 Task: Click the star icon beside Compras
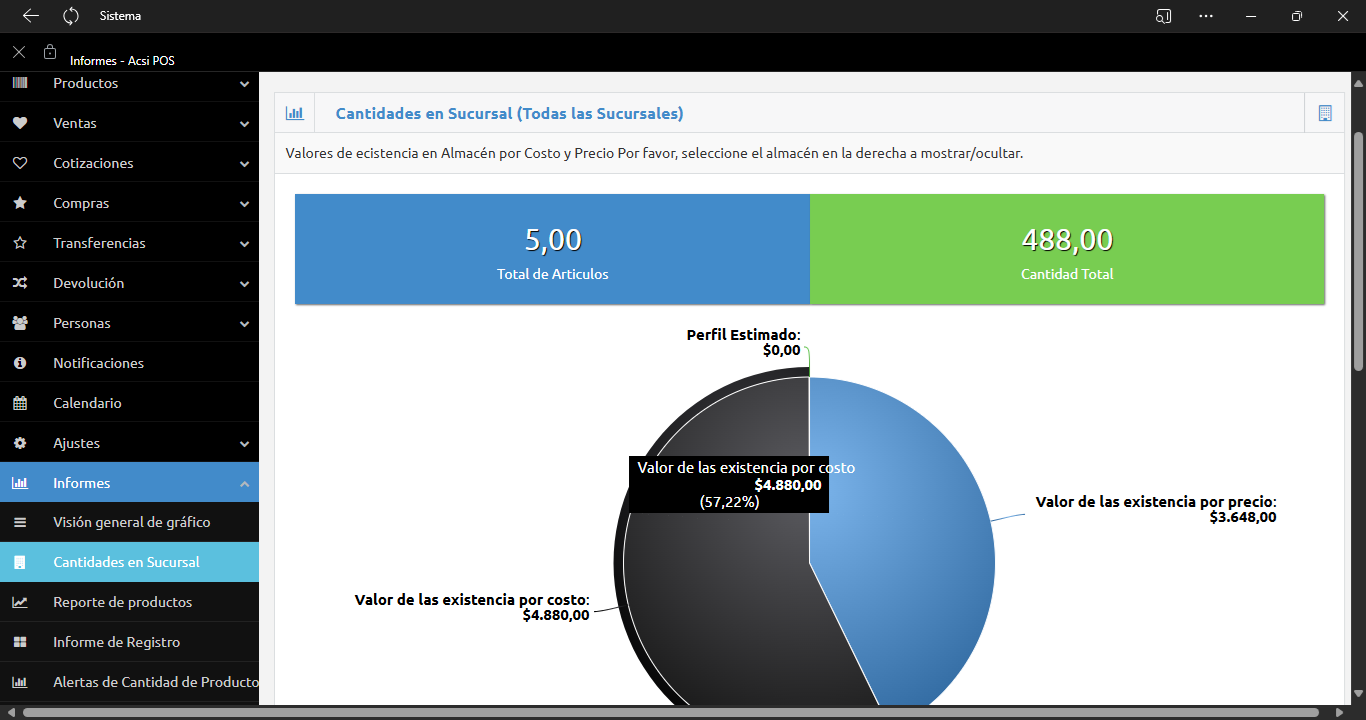point(20,203)
